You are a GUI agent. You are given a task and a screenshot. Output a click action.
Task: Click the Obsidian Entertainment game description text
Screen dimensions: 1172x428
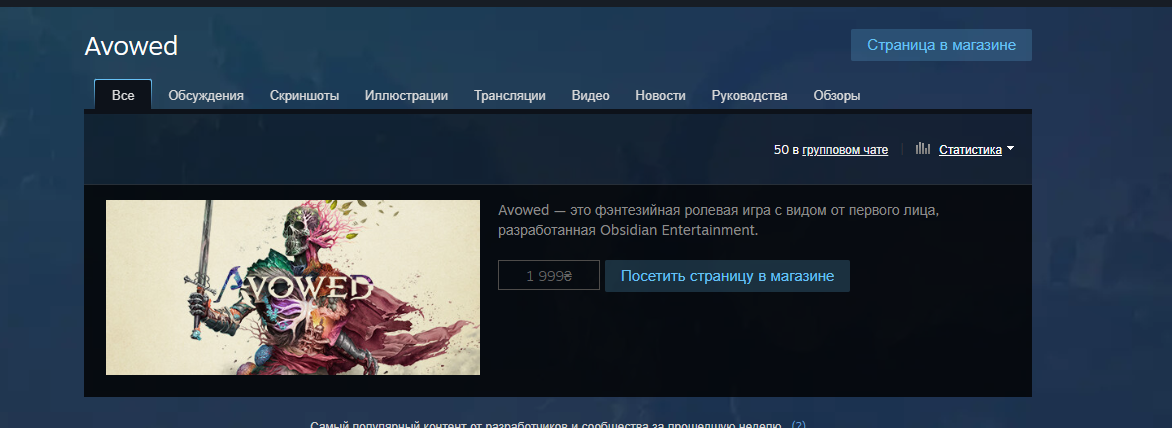718,220
